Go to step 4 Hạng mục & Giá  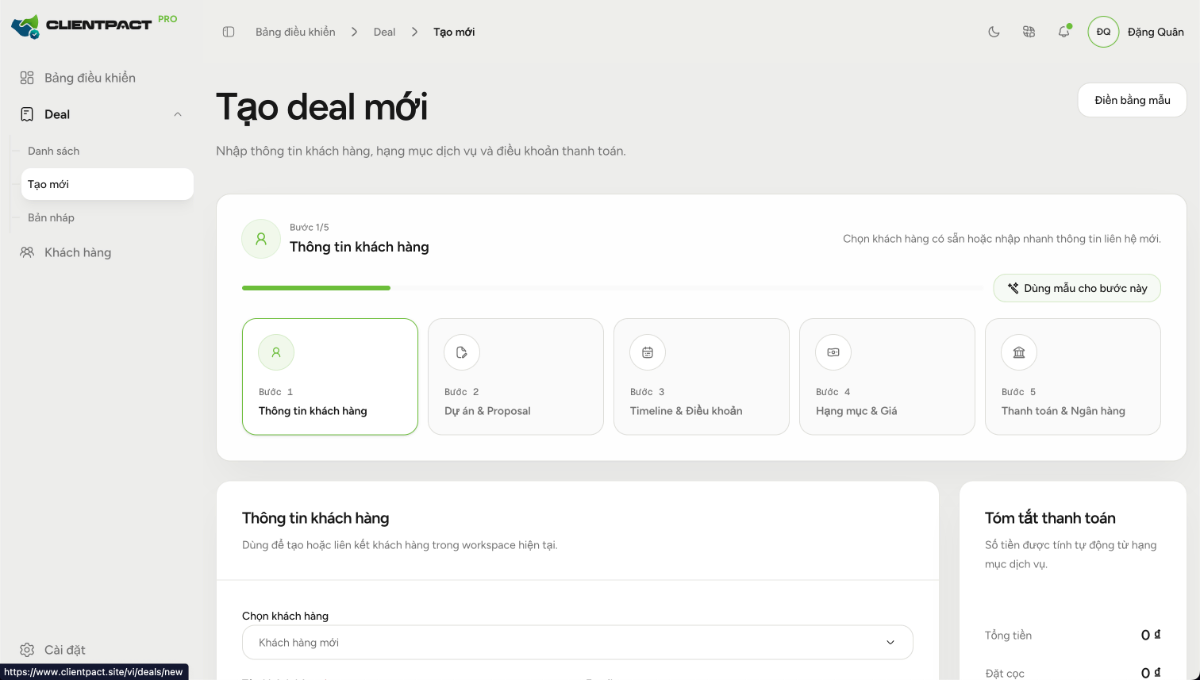(887, 377)
